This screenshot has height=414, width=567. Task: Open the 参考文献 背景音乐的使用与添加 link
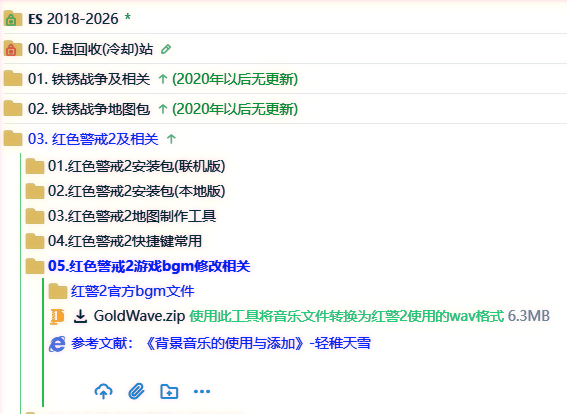(221, 343)
